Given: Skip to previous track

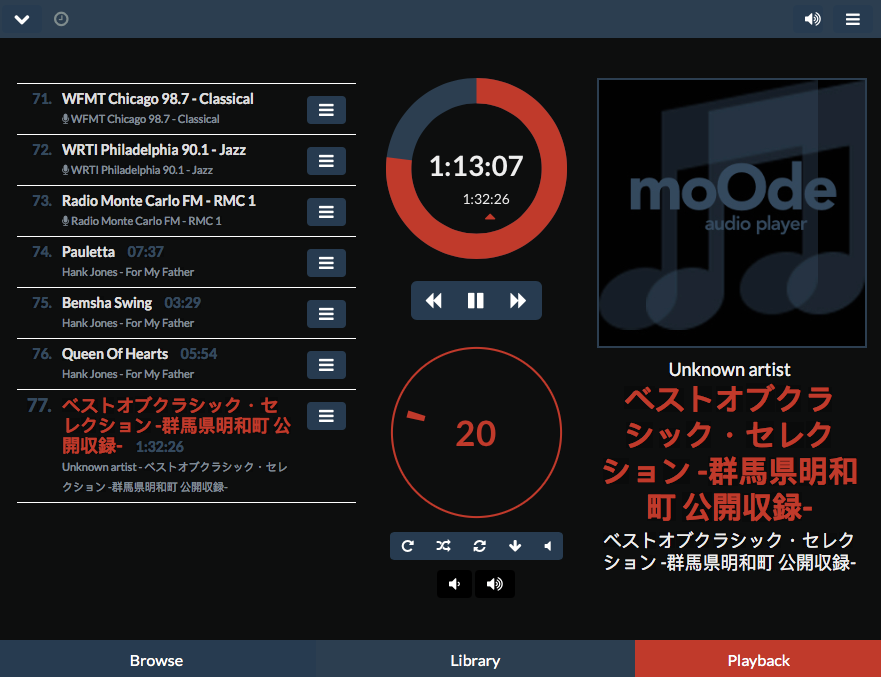Looking at the screenshot, I should pos(433,301).
